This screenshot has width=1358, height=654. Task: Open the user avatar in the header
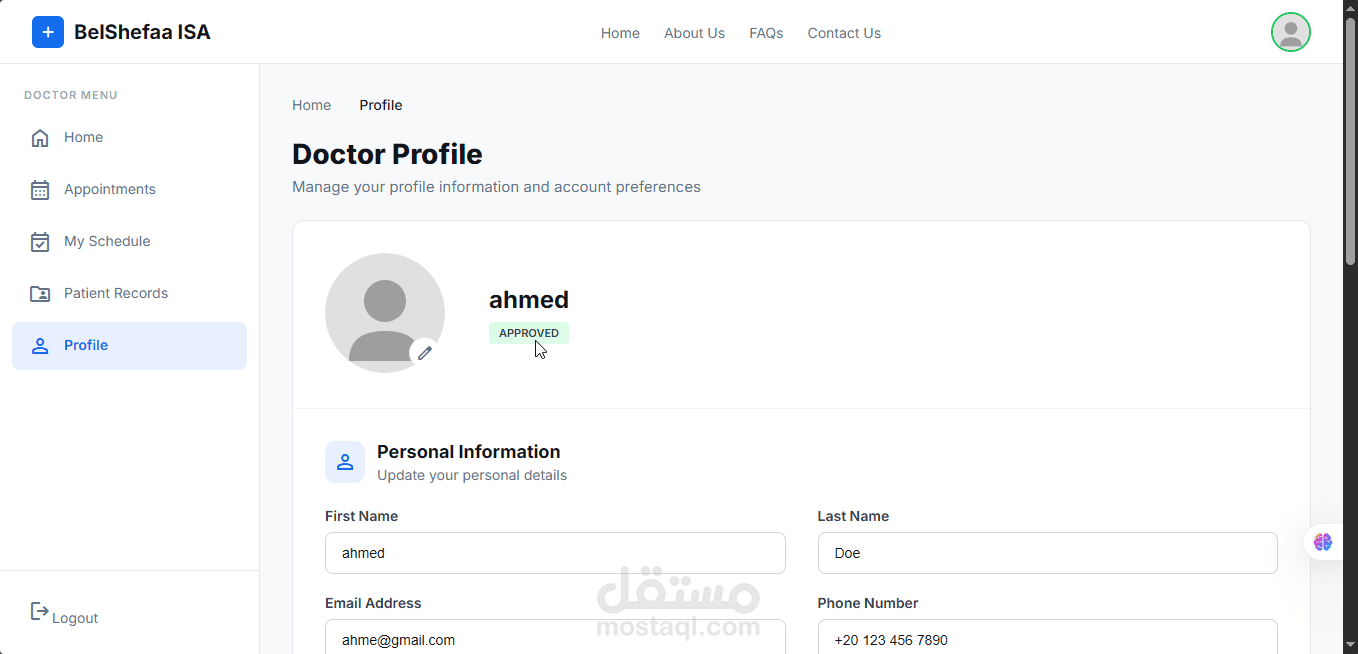[x=1290, y=33]
